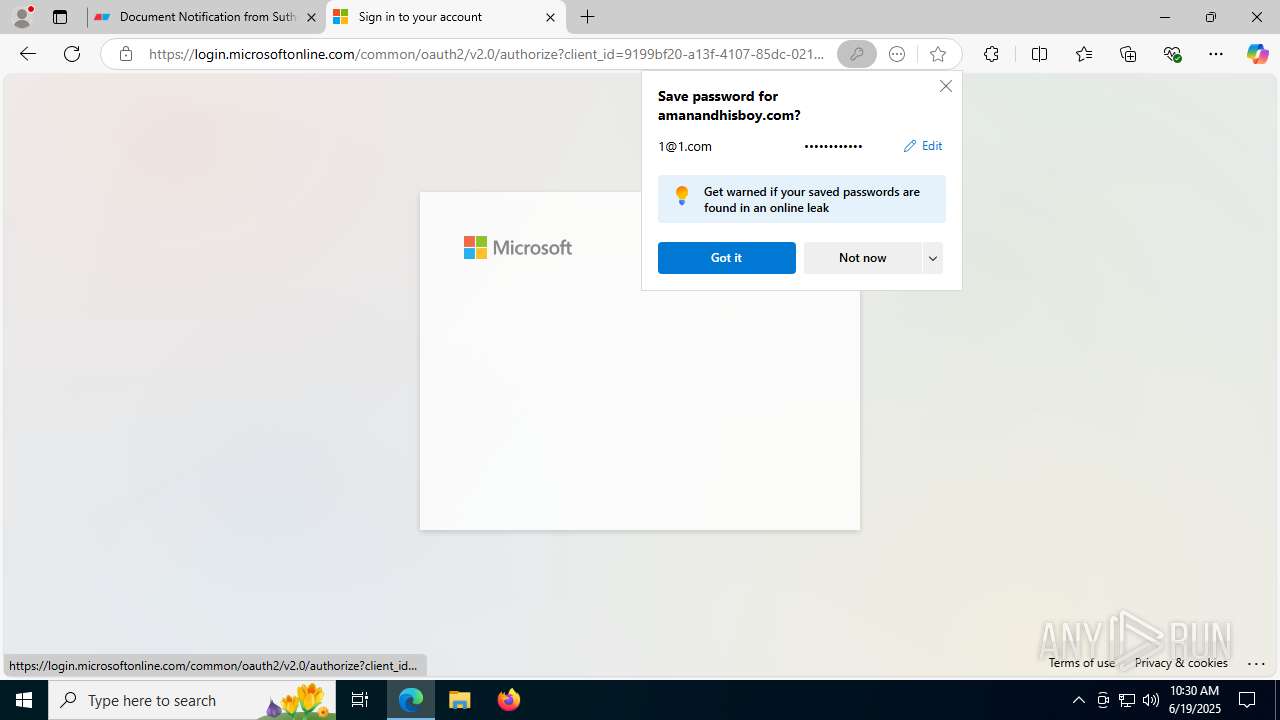
Task: Click the Microsoft logo
Action: tap(518, 247)
